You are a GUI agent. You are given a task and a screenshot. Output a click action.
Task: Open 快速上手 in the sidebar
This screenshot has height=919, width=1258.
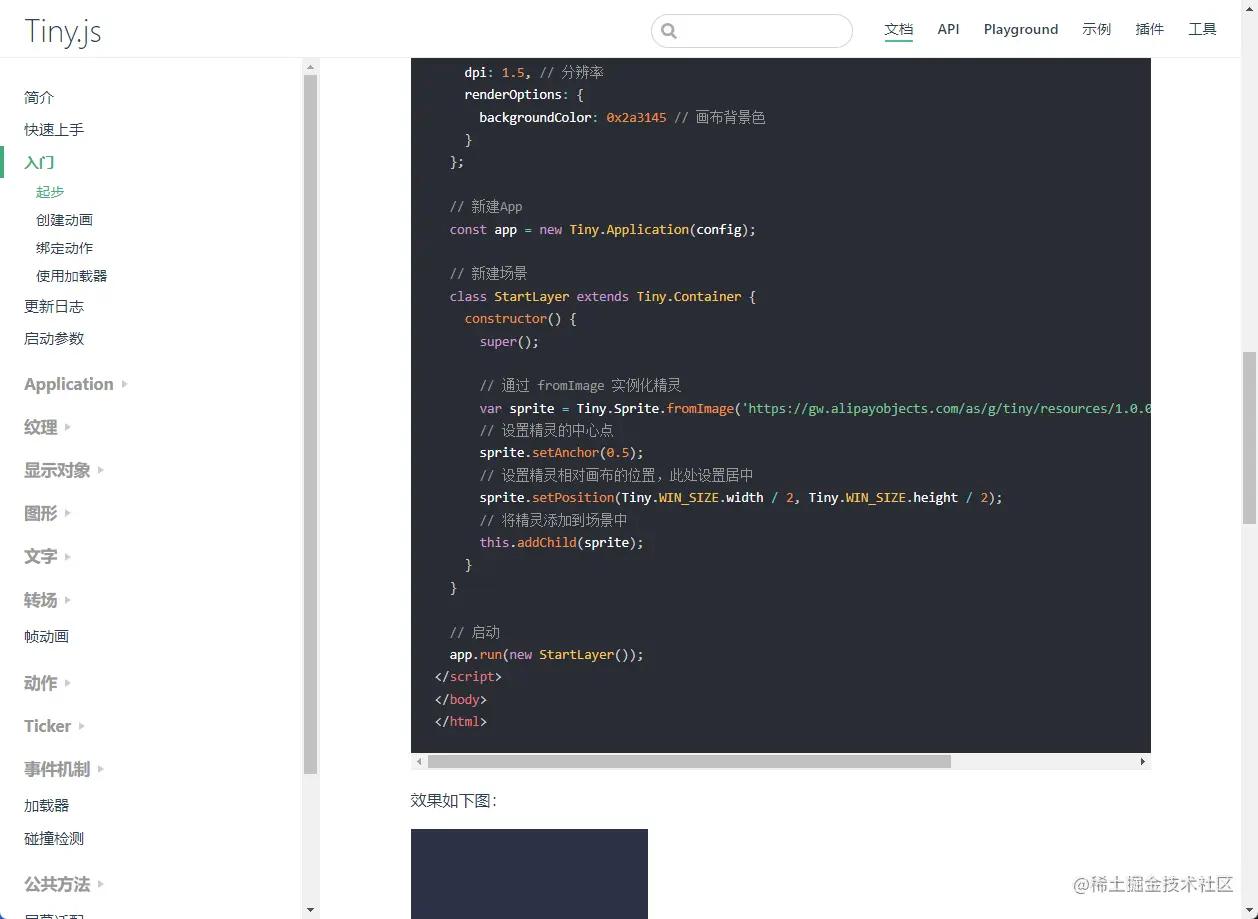click(x=54, y=129)
